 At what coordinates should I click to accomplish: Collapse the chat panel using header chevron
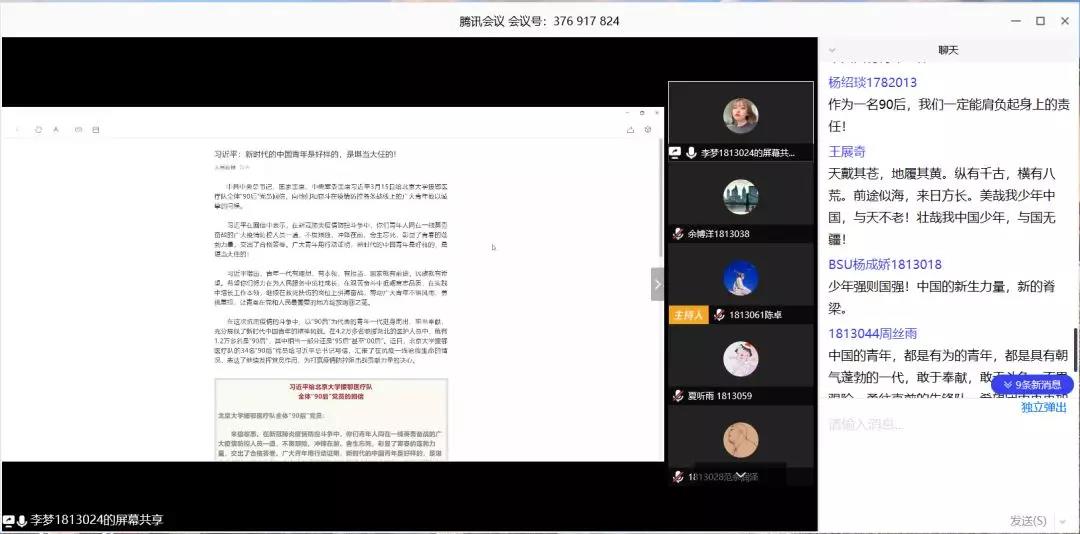point(832,49)
